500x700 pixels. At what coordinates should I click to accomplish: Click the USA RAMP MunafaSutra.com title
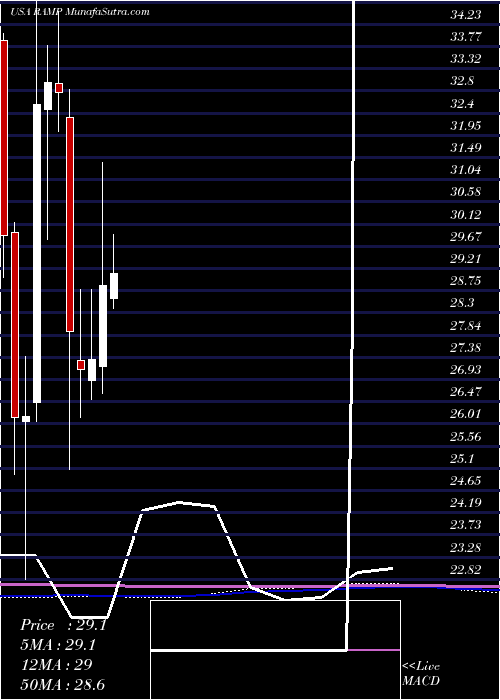coord(80,12)
